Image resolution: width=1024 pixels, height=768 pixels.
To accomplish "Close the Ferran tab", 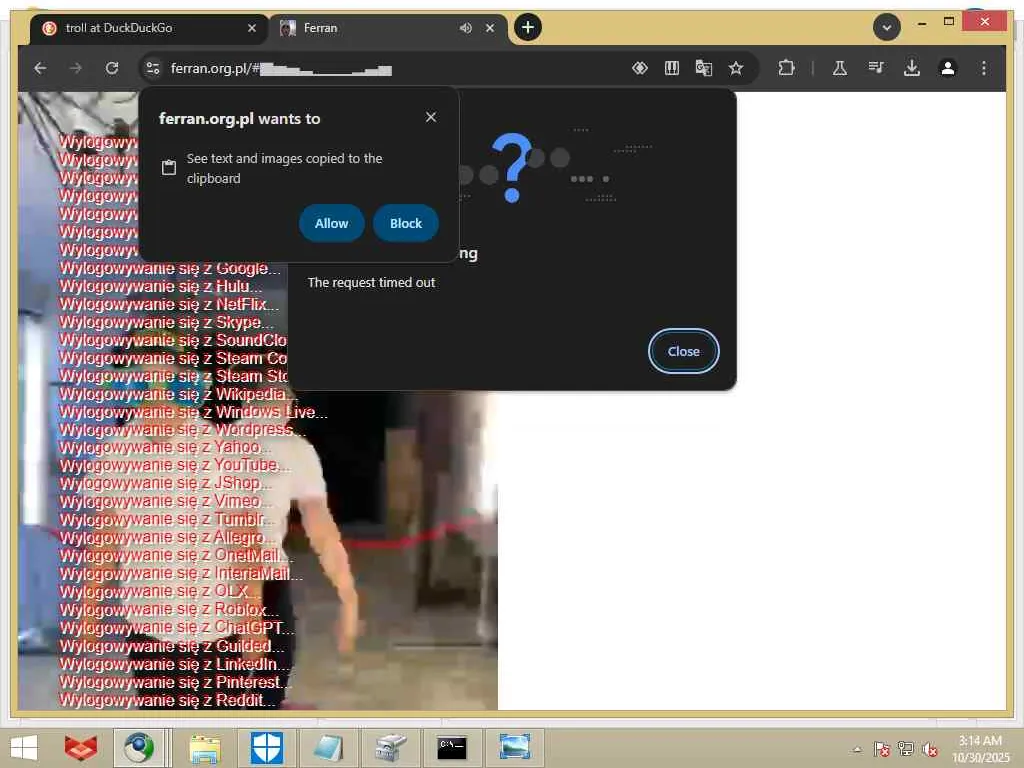I will point(490,28).
